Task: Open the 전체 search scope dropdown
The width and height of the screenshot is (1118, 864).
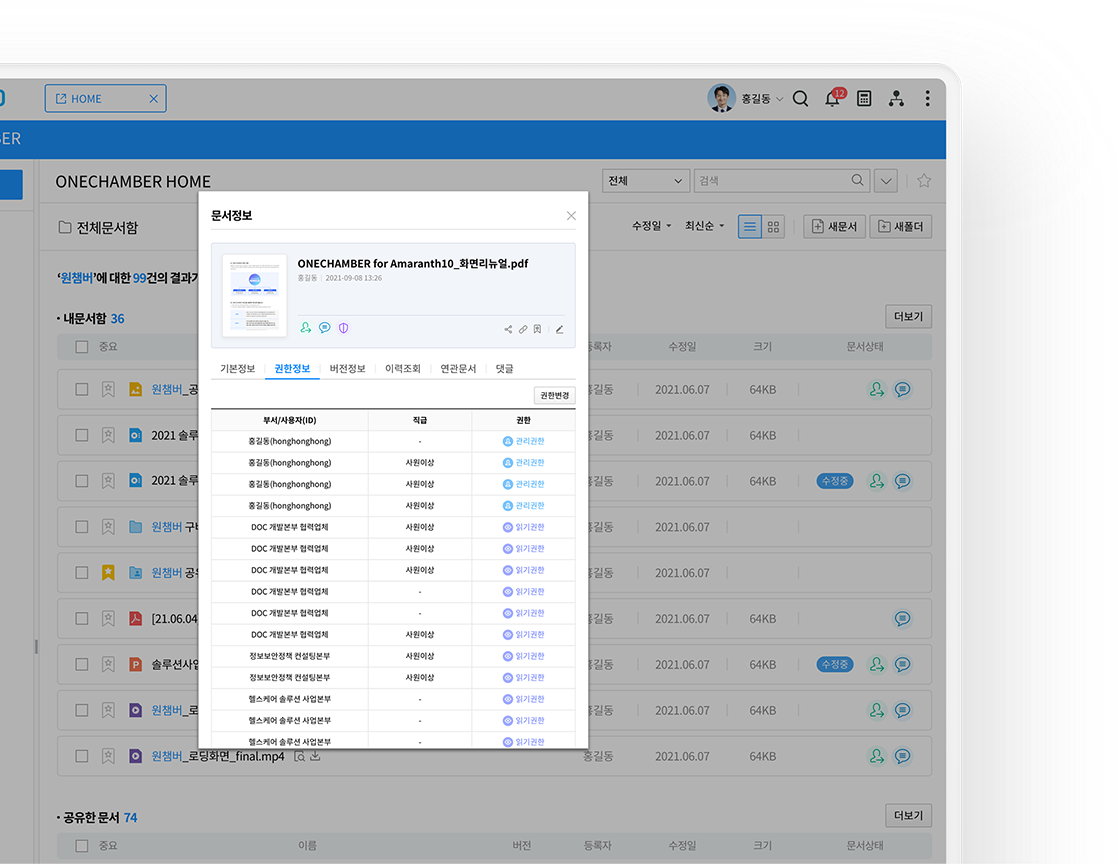Action: 646,180
